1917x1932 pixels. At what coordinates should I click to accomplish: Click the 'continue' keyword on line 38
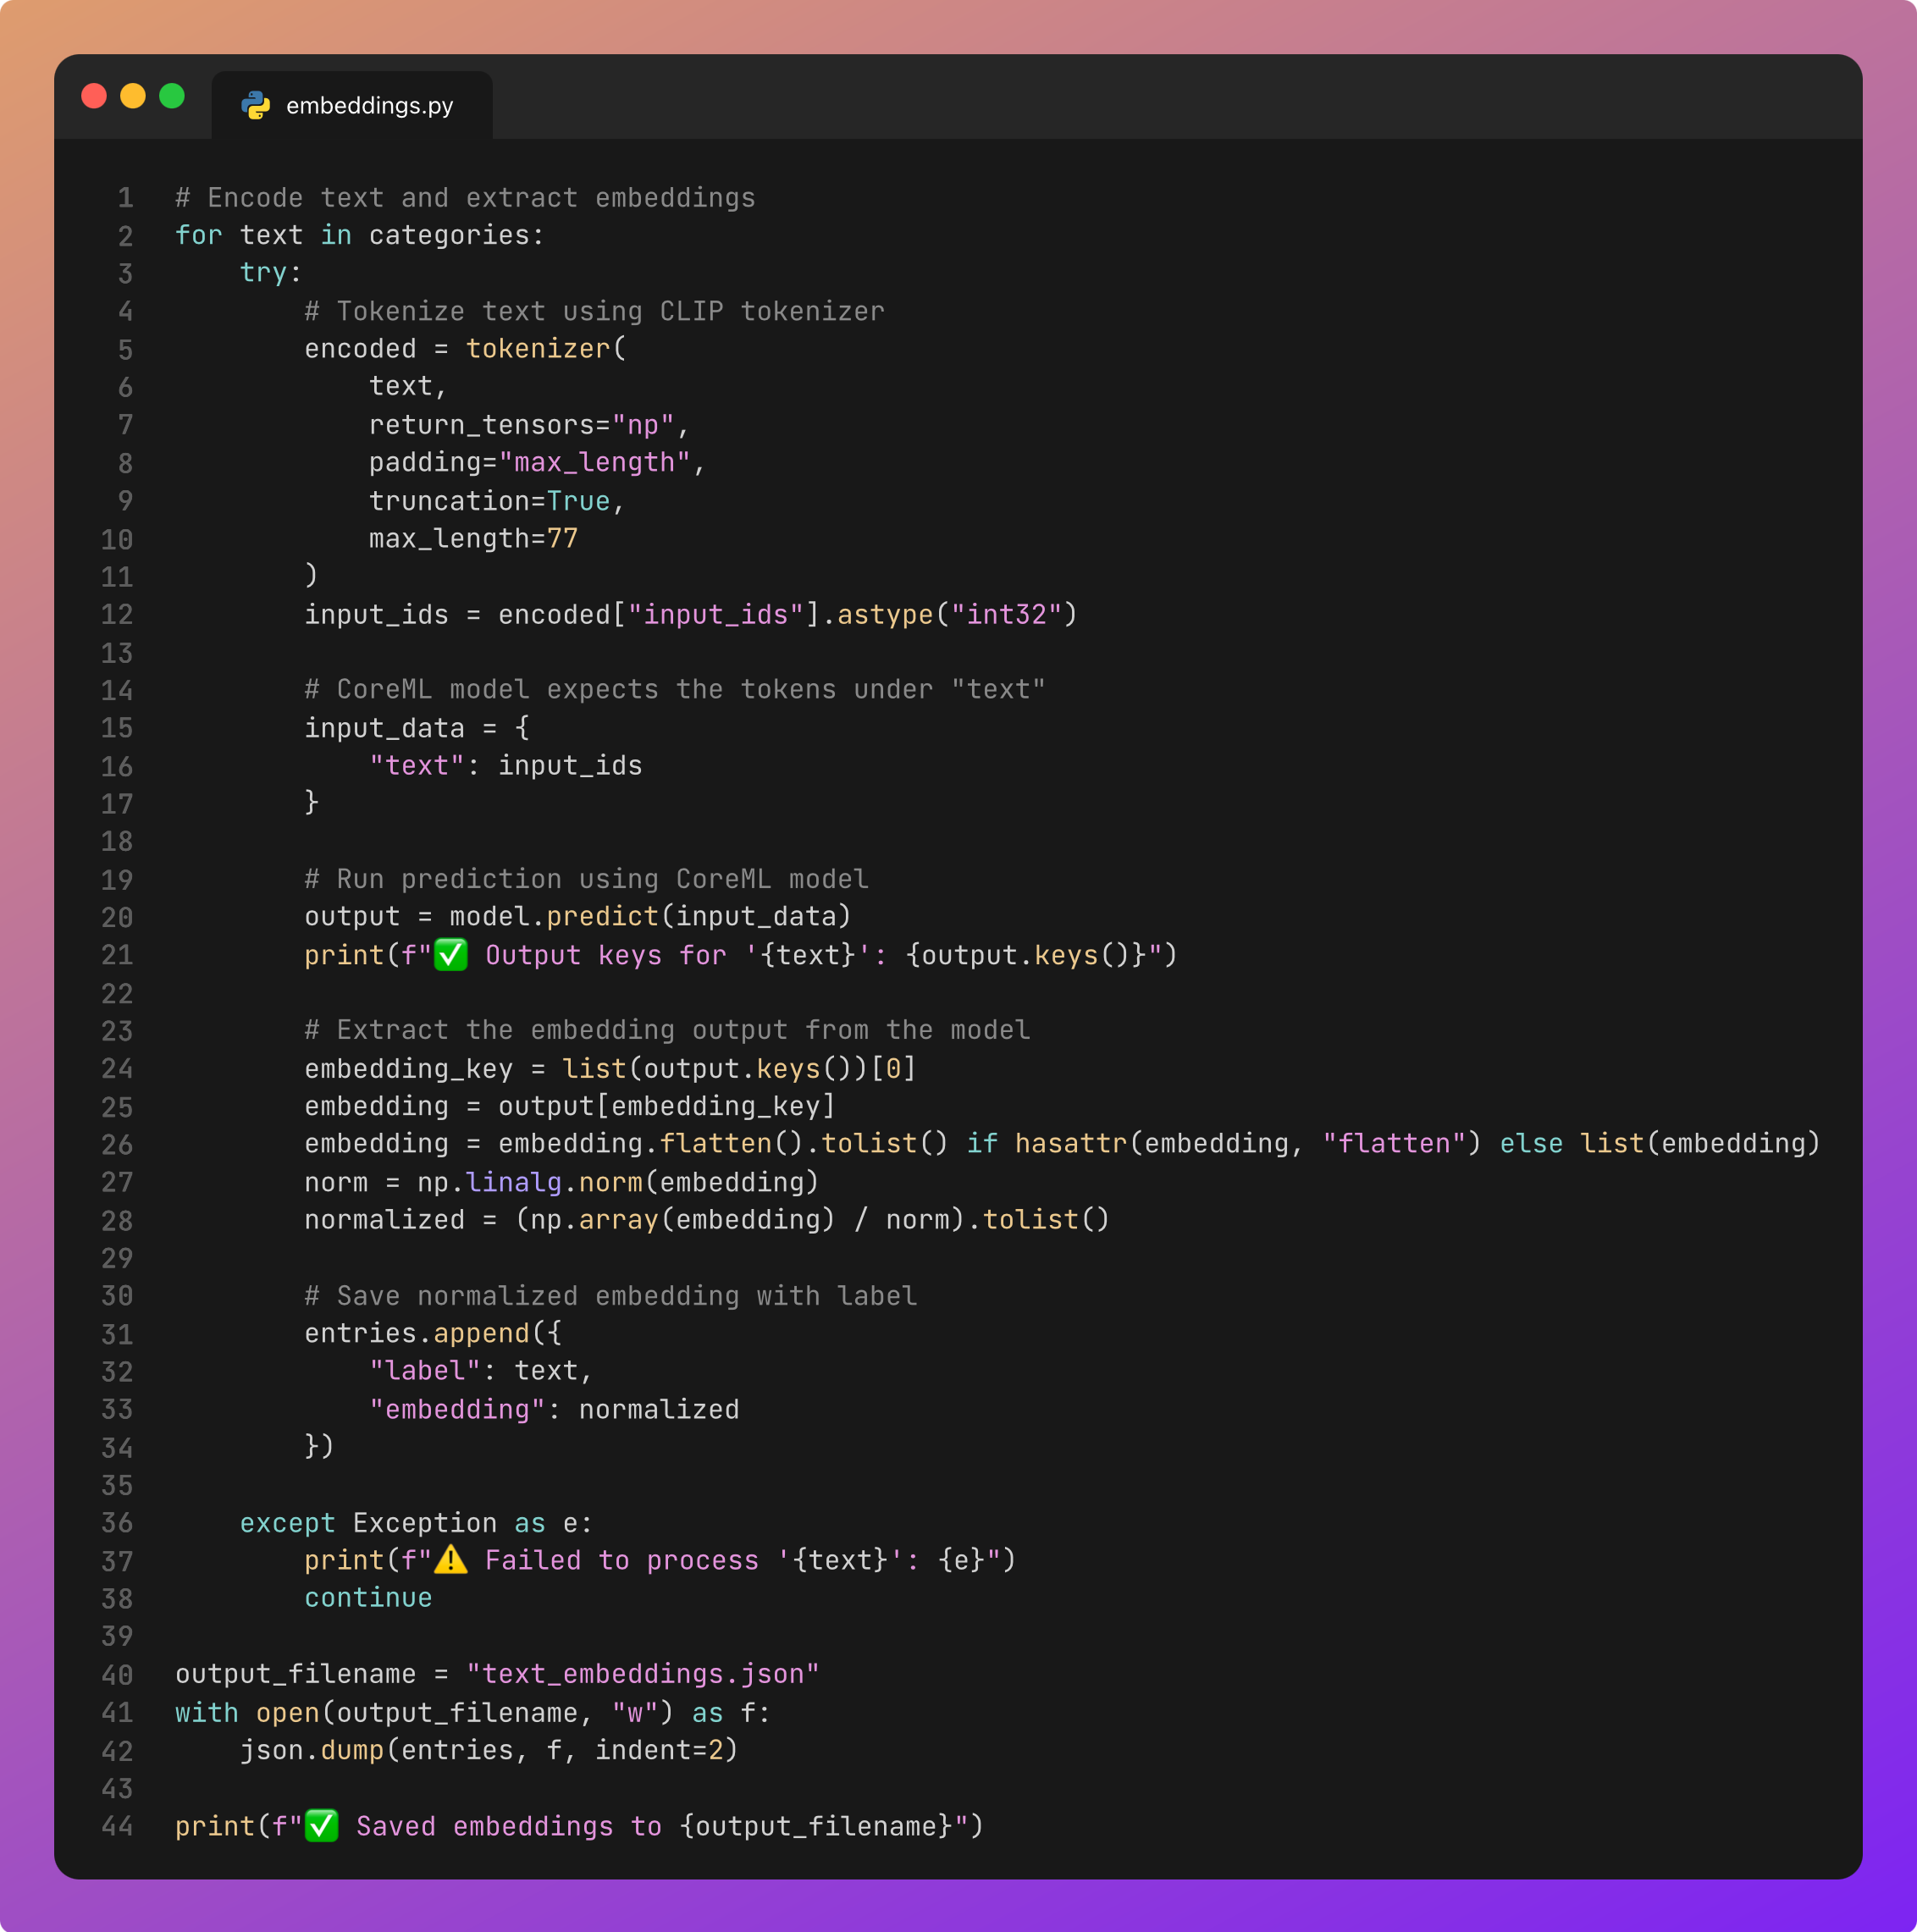pyautogui.click(x=368, y=1598)
